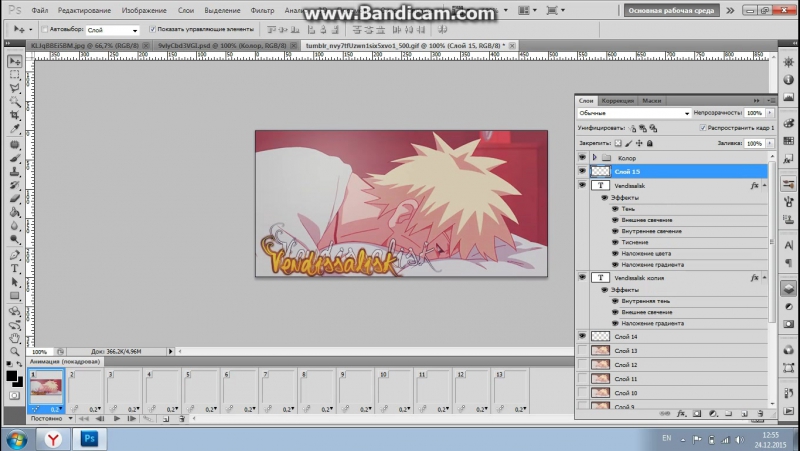Select the Path Selection arrow tool
Image resolution: width=800 pixels, height=451 pixels.
click(14, 282)
